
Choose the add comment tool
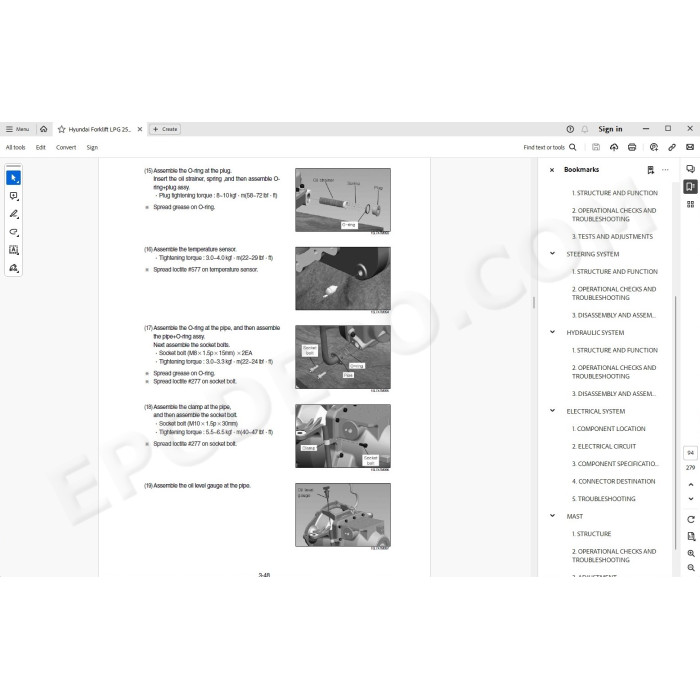13,196
